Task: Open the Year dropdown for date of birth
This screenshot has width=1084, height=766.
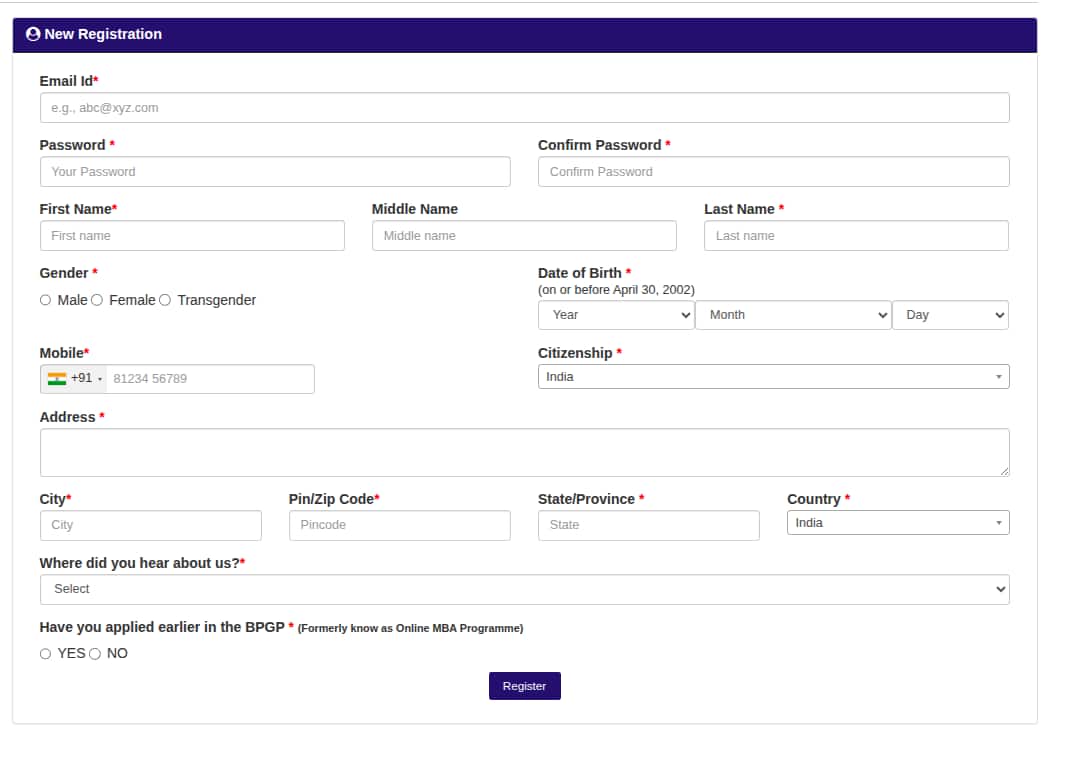Action: point(616,315)
